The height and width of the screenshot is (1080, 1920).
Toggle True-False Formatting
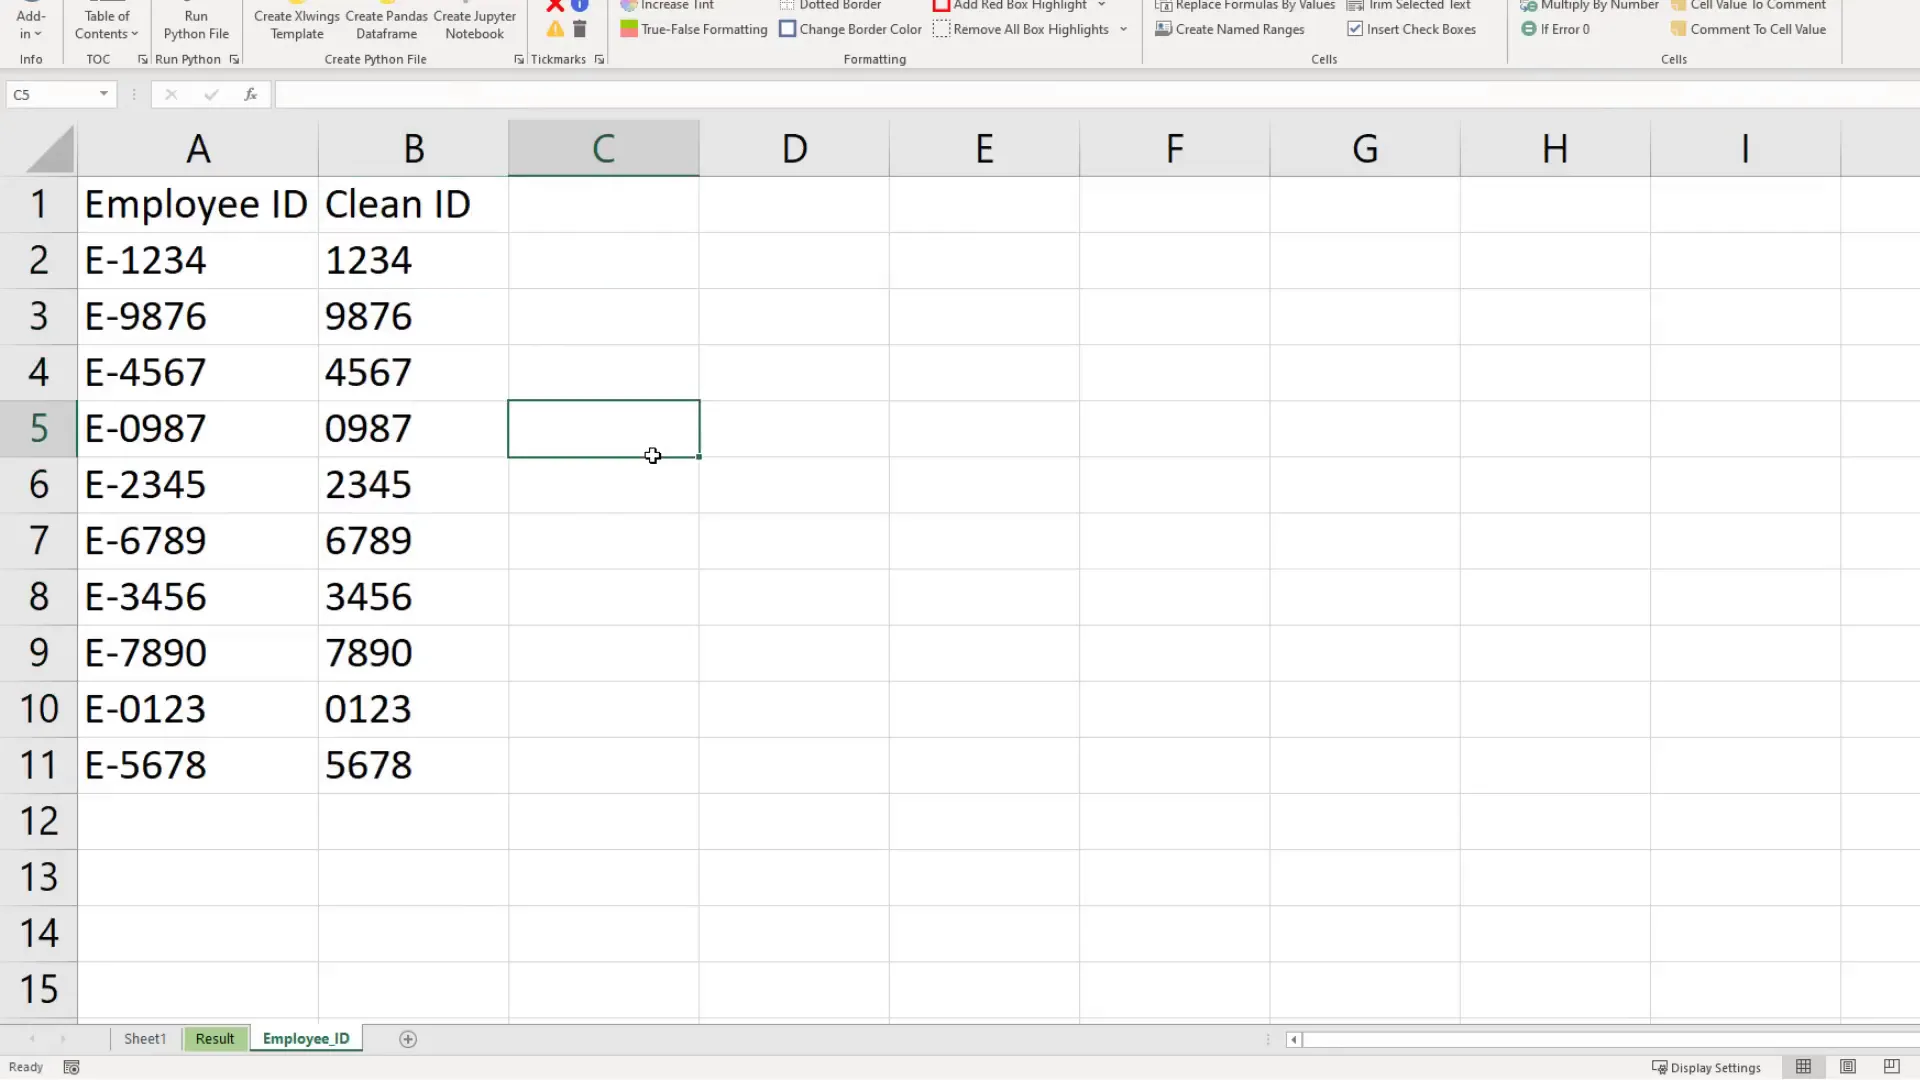[x=693, y=29]
